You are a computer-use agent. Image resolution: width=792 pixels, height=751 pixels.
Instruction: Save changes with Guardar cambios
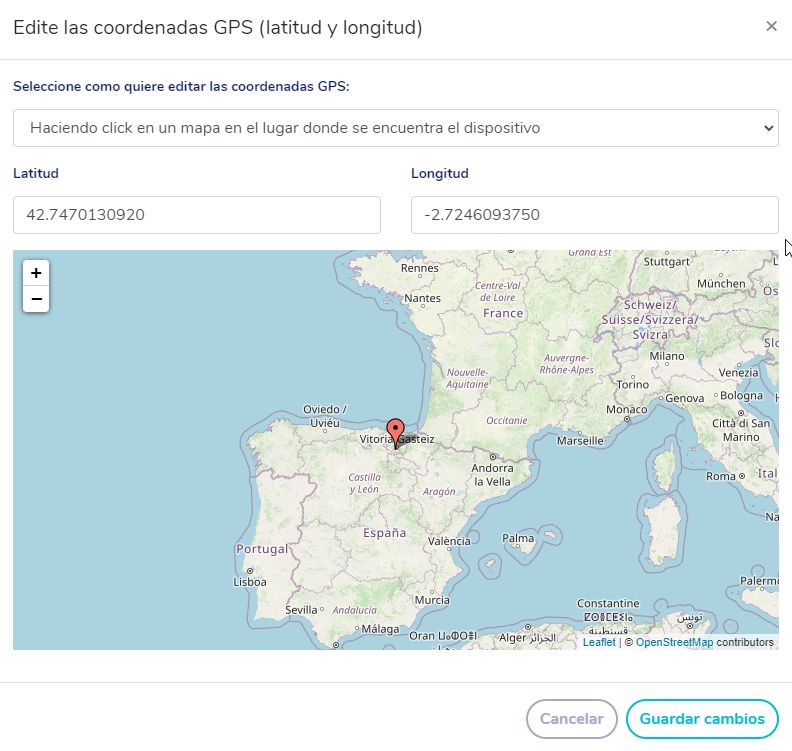(x=702, y=719)
